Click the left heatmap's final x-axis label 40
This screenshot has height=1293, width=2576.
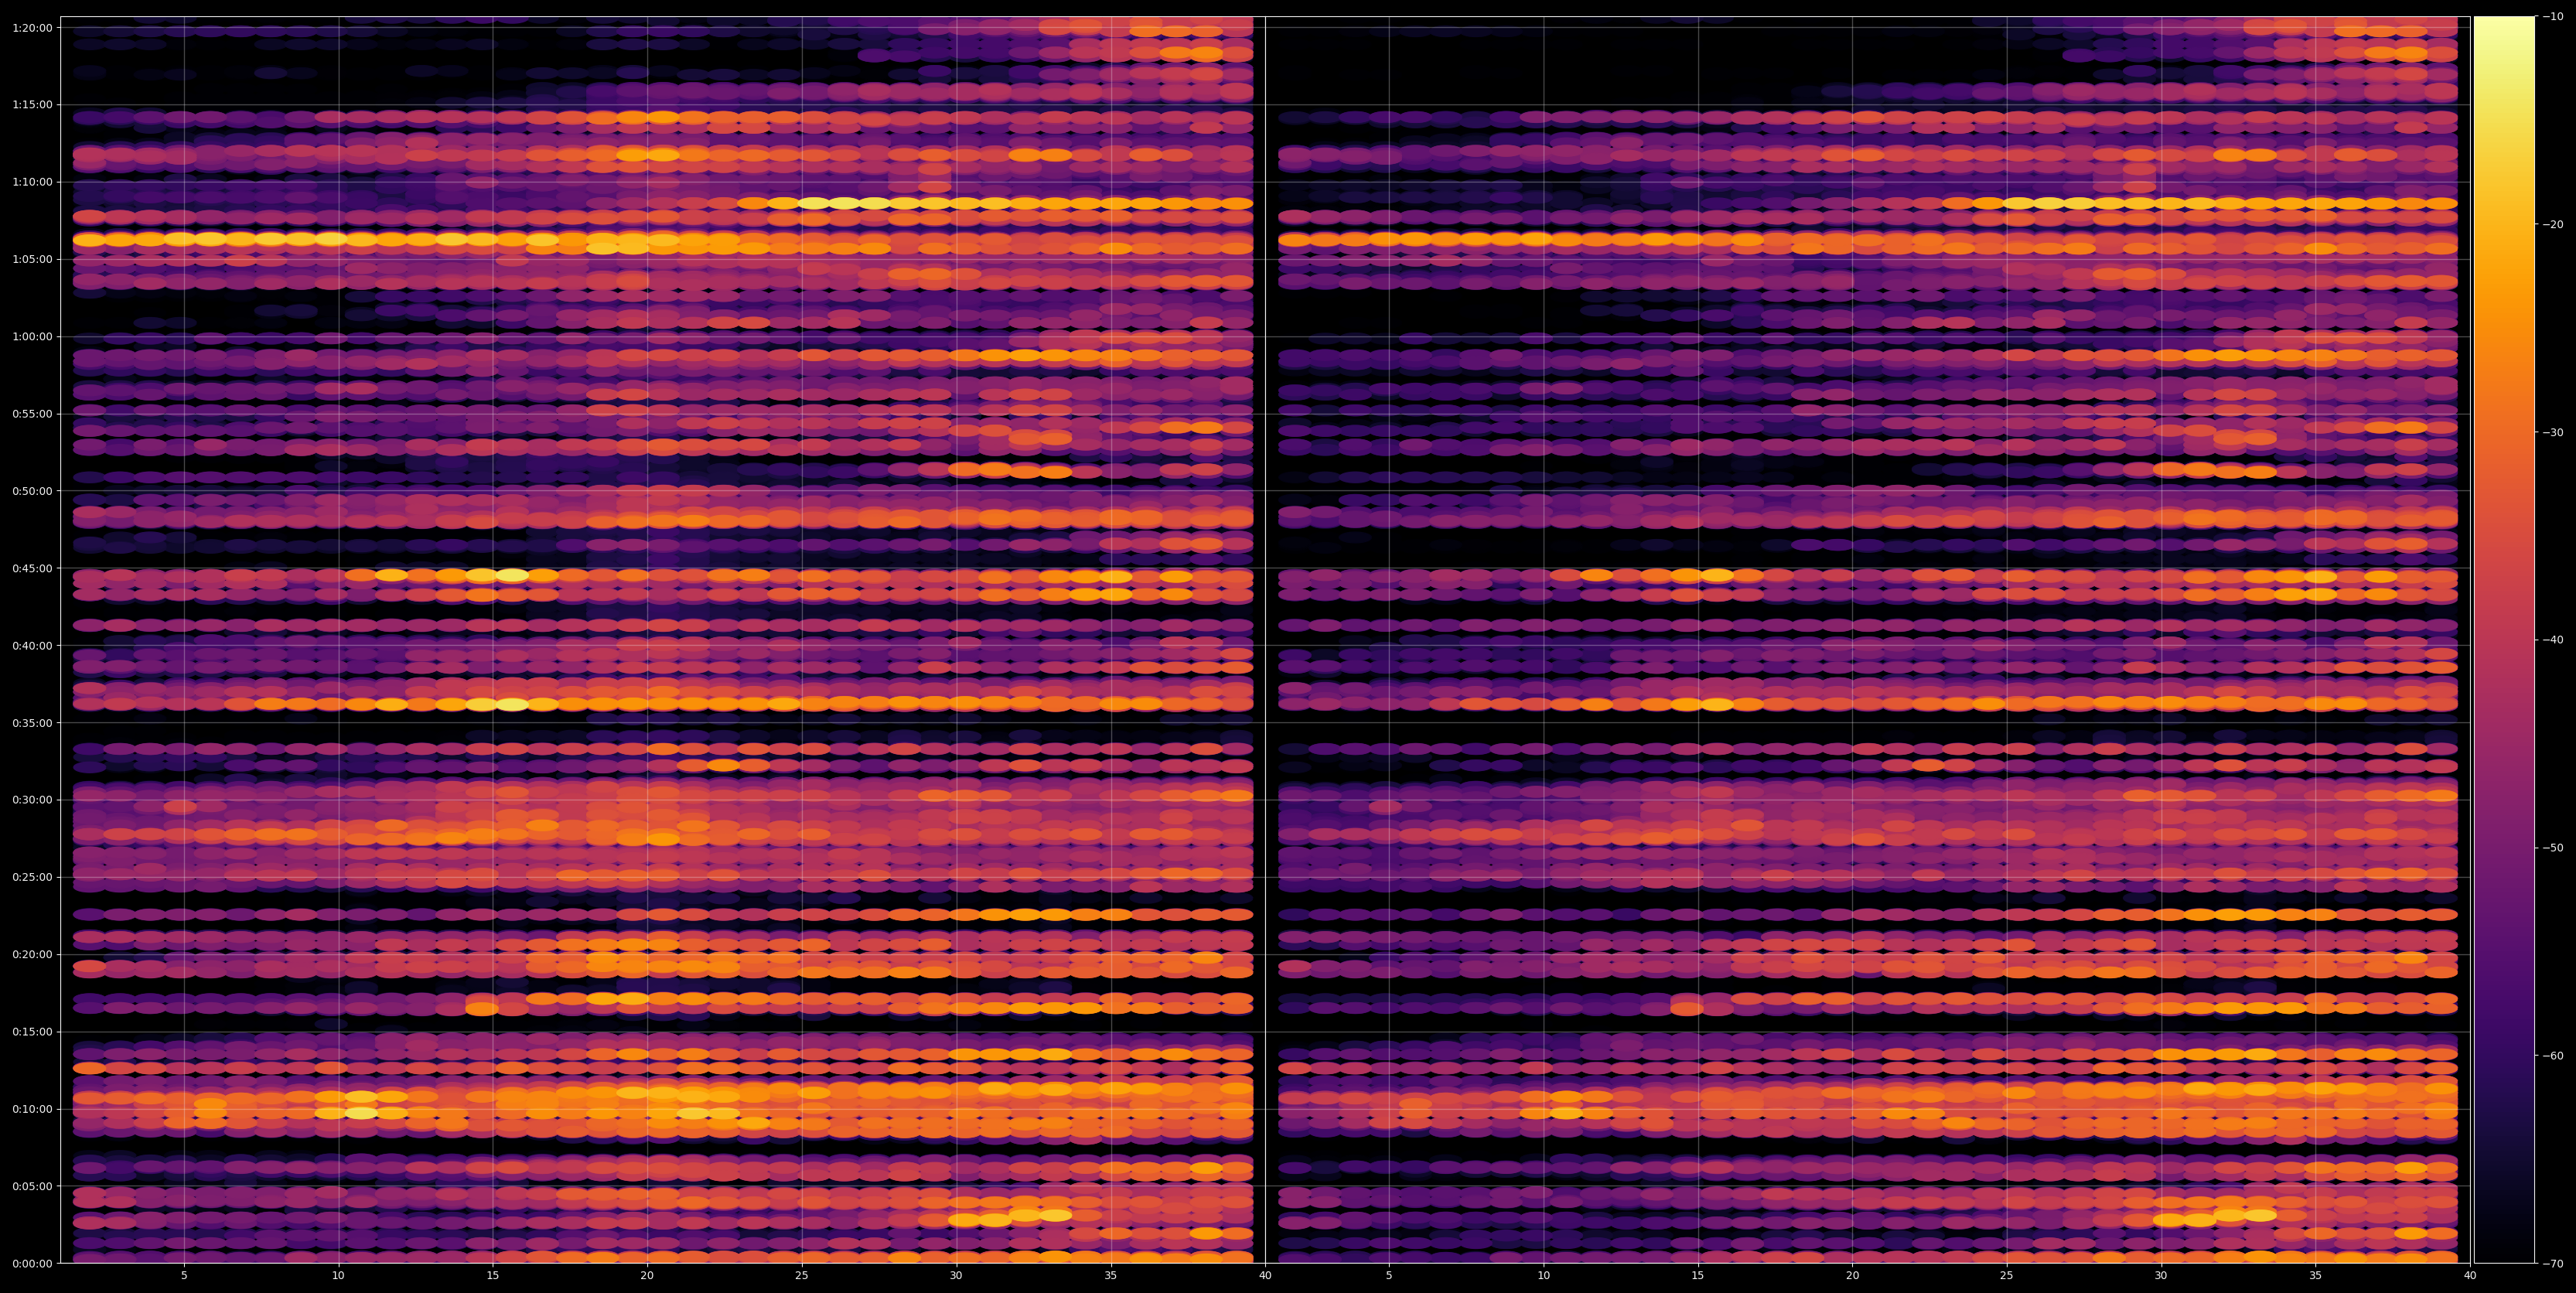click(x=1265, y=1275)
